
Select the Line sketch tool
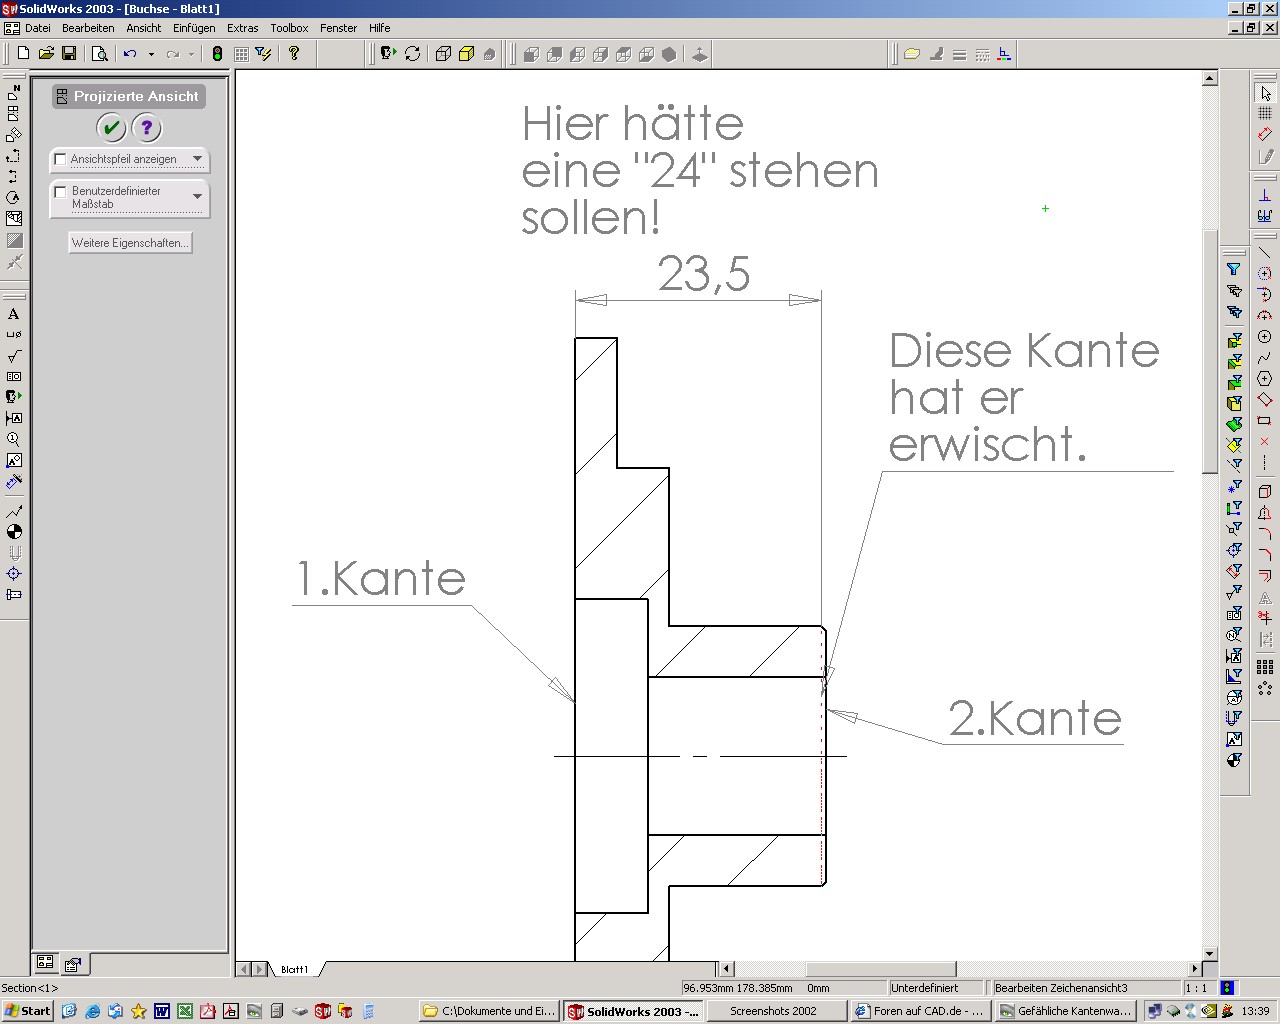tap(1265, 252)
